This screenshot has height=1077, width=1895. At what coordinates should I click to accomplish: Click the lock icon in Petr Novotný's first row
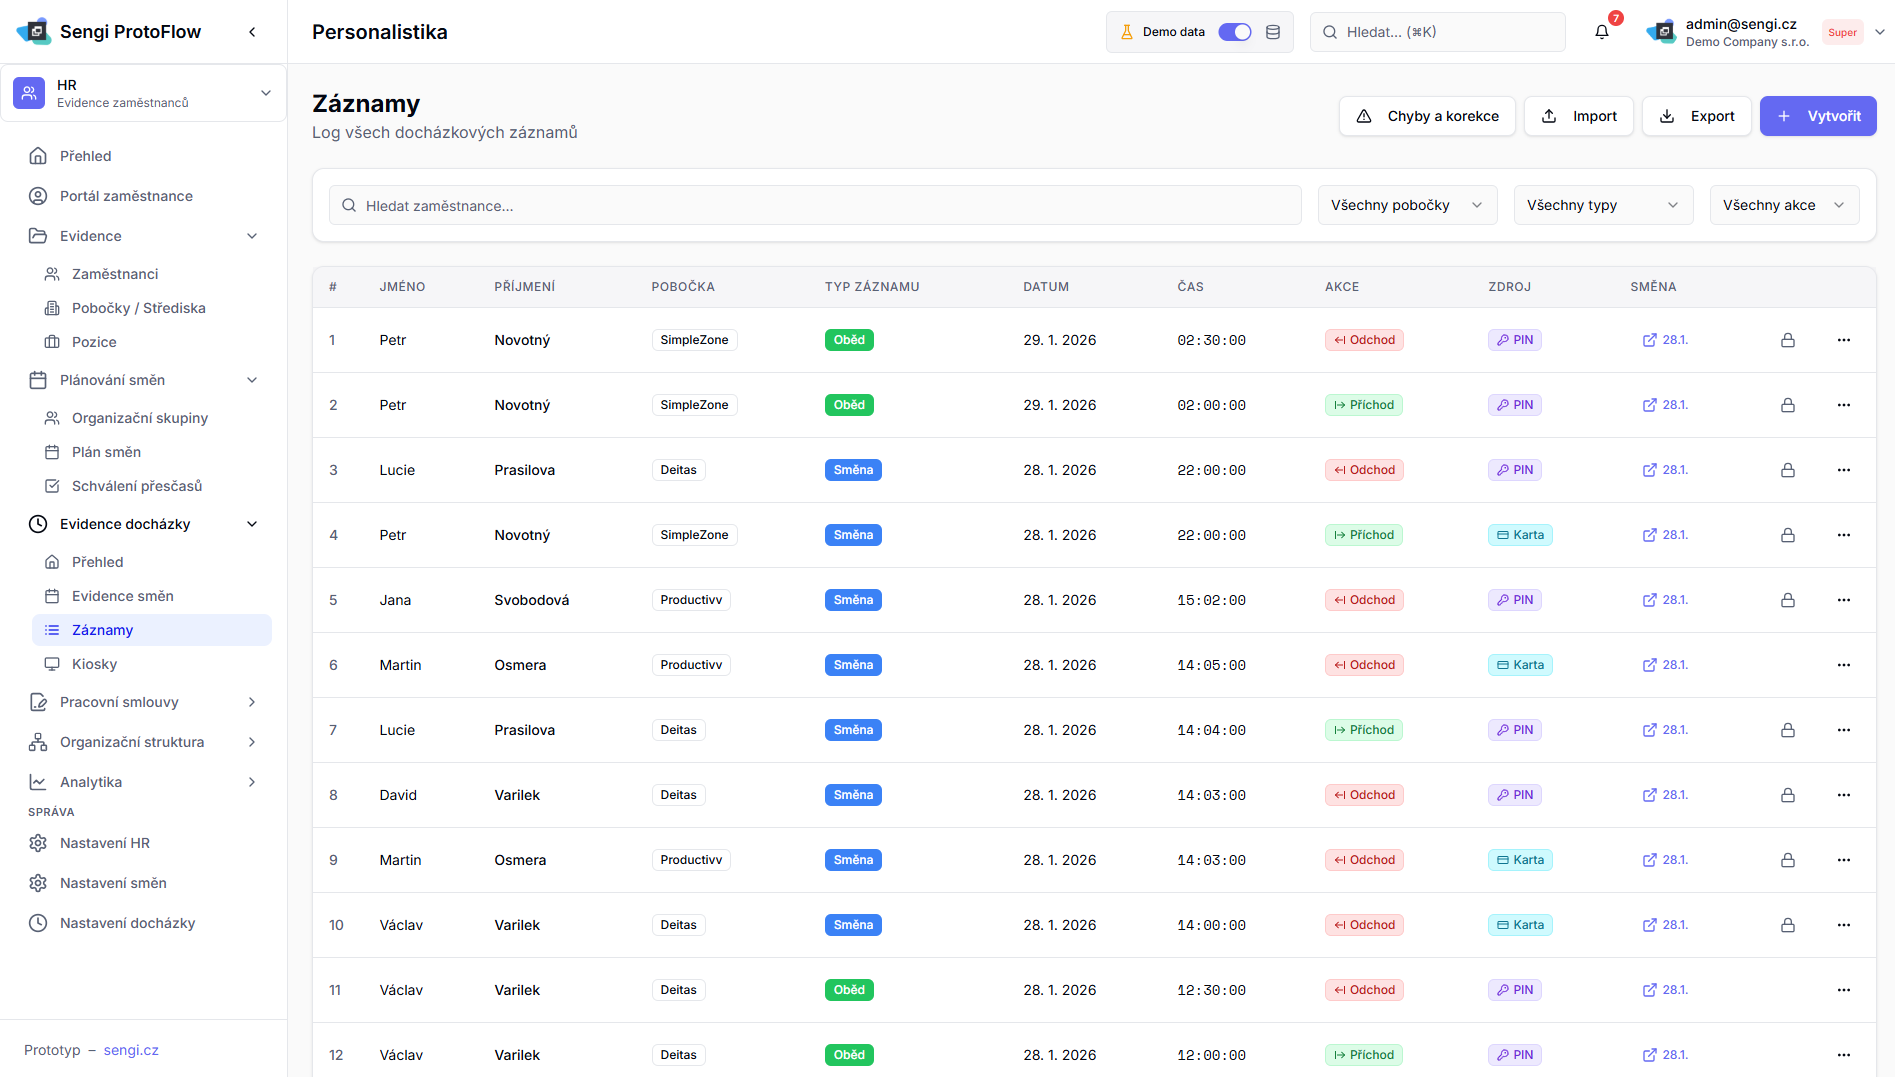click(x=1787, y=340)
